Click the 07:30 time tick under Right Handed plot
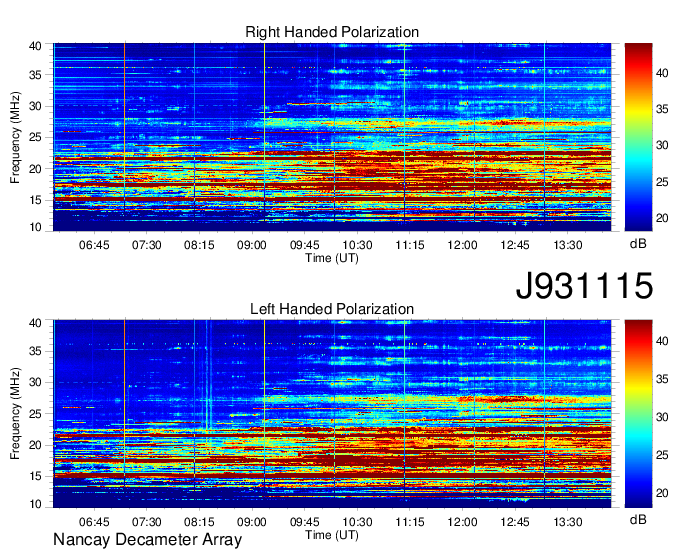The image size is (680, 552). [147, 245]
